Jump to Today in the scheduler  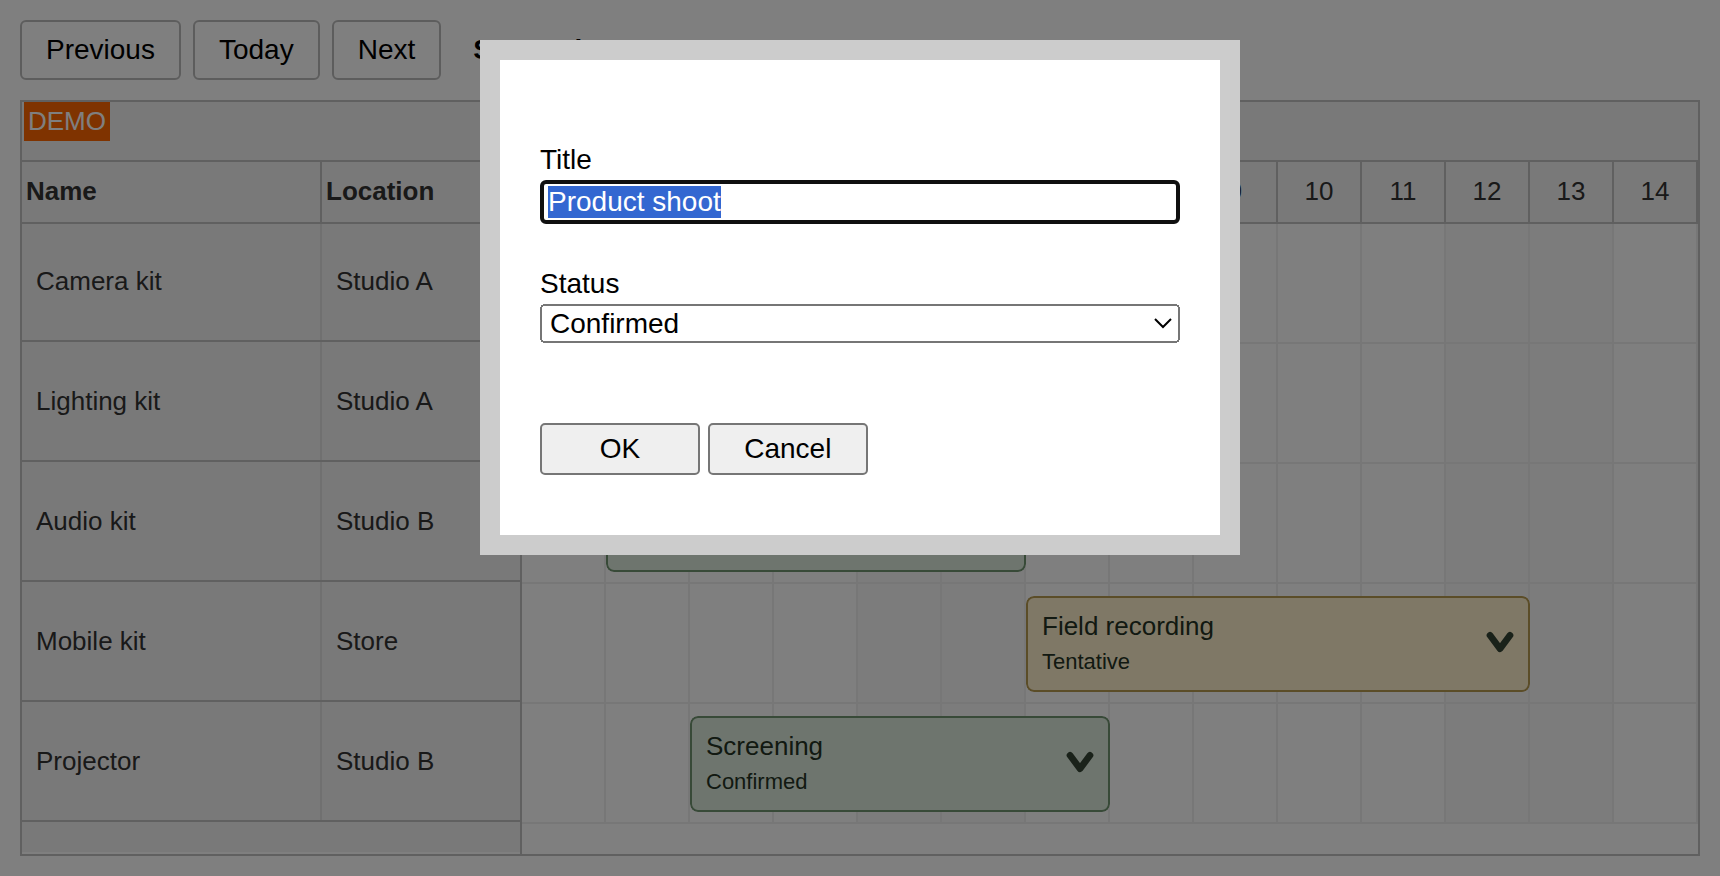tap(256, 50)
